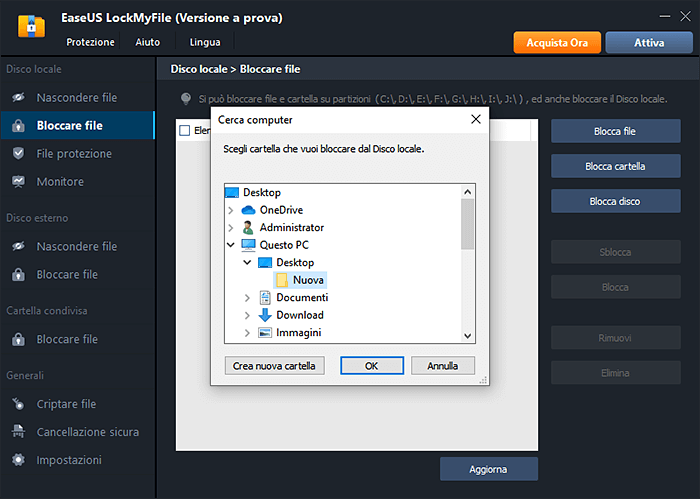Expand the Administrator tree node

tap(231, 228)
